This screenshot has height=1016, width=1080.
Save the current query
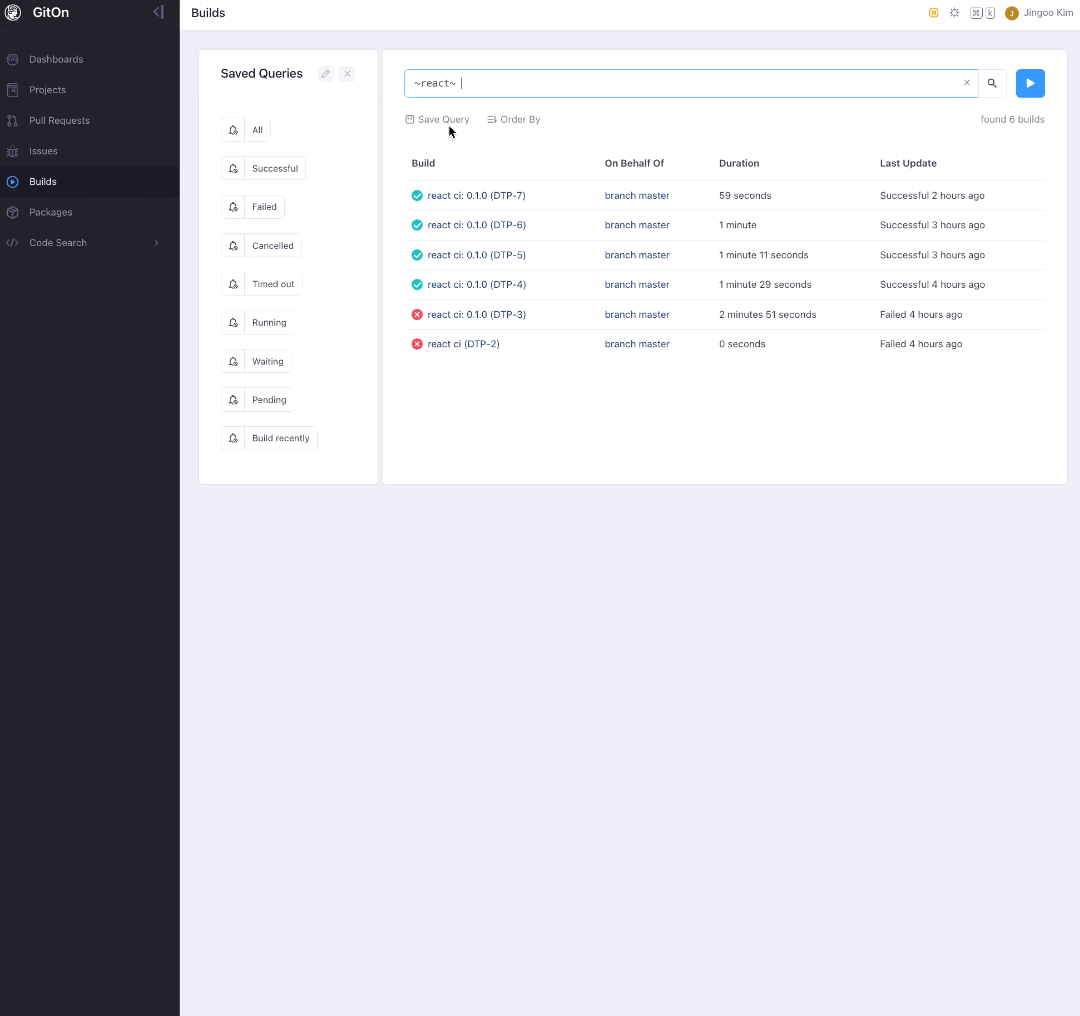(437, 120)
